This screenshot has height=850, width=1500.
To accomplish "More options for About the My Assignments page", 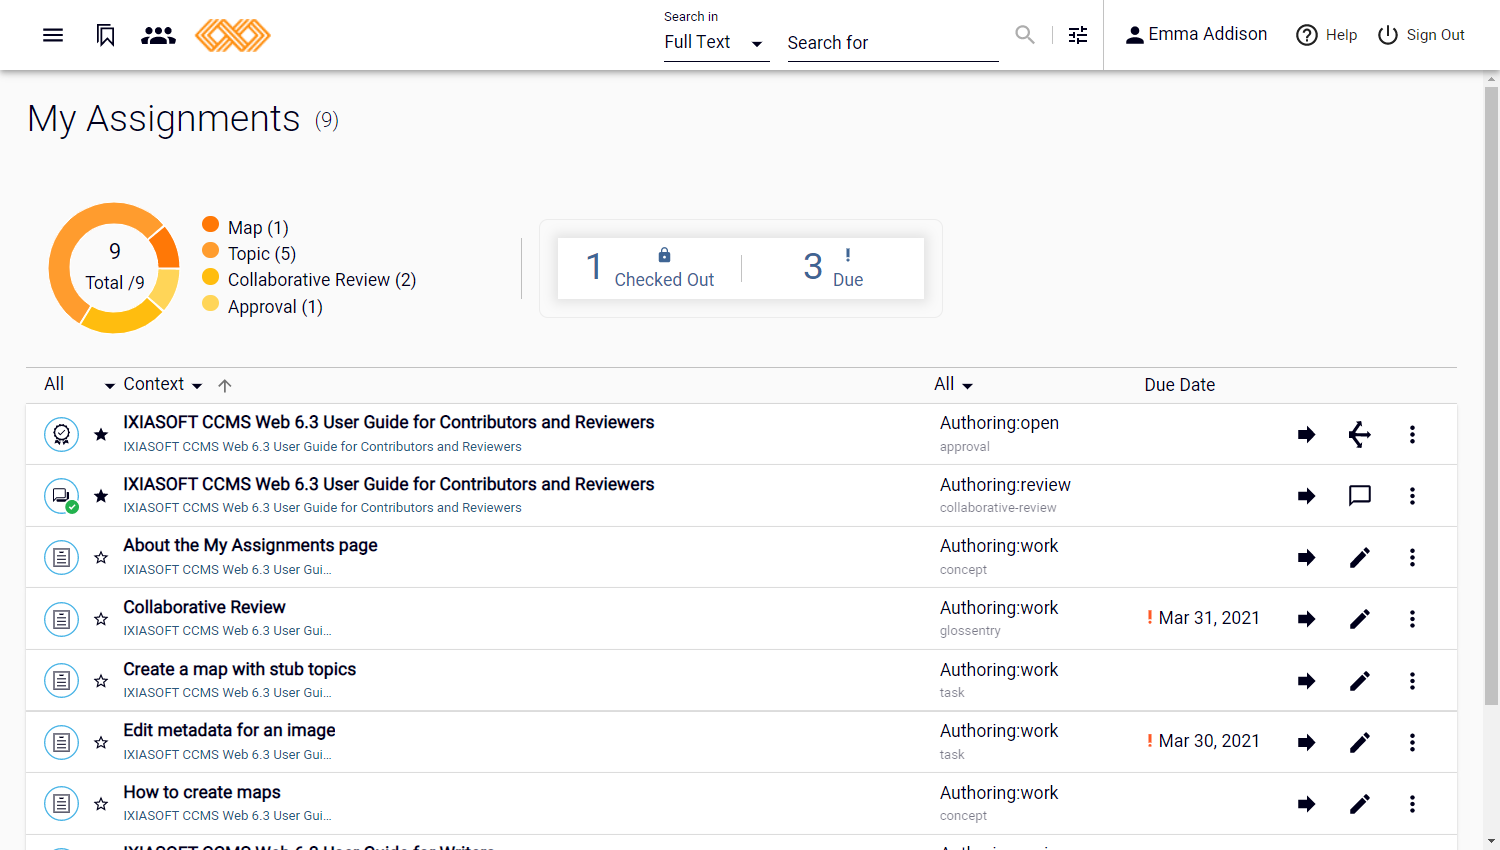I will pyautogui.click(x=1412, y=557).
